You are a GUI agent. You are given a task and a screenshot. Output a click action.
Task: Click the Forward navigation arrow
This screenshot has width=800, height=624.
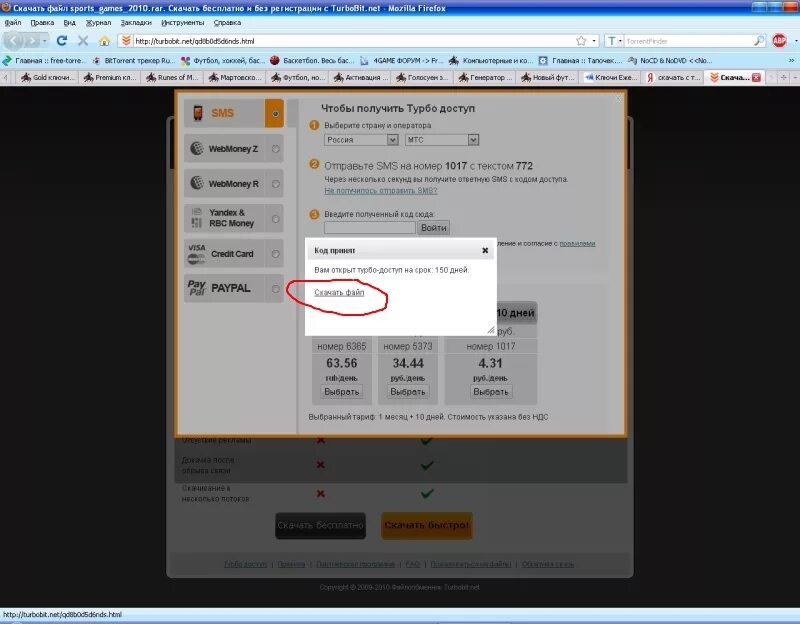32,41
